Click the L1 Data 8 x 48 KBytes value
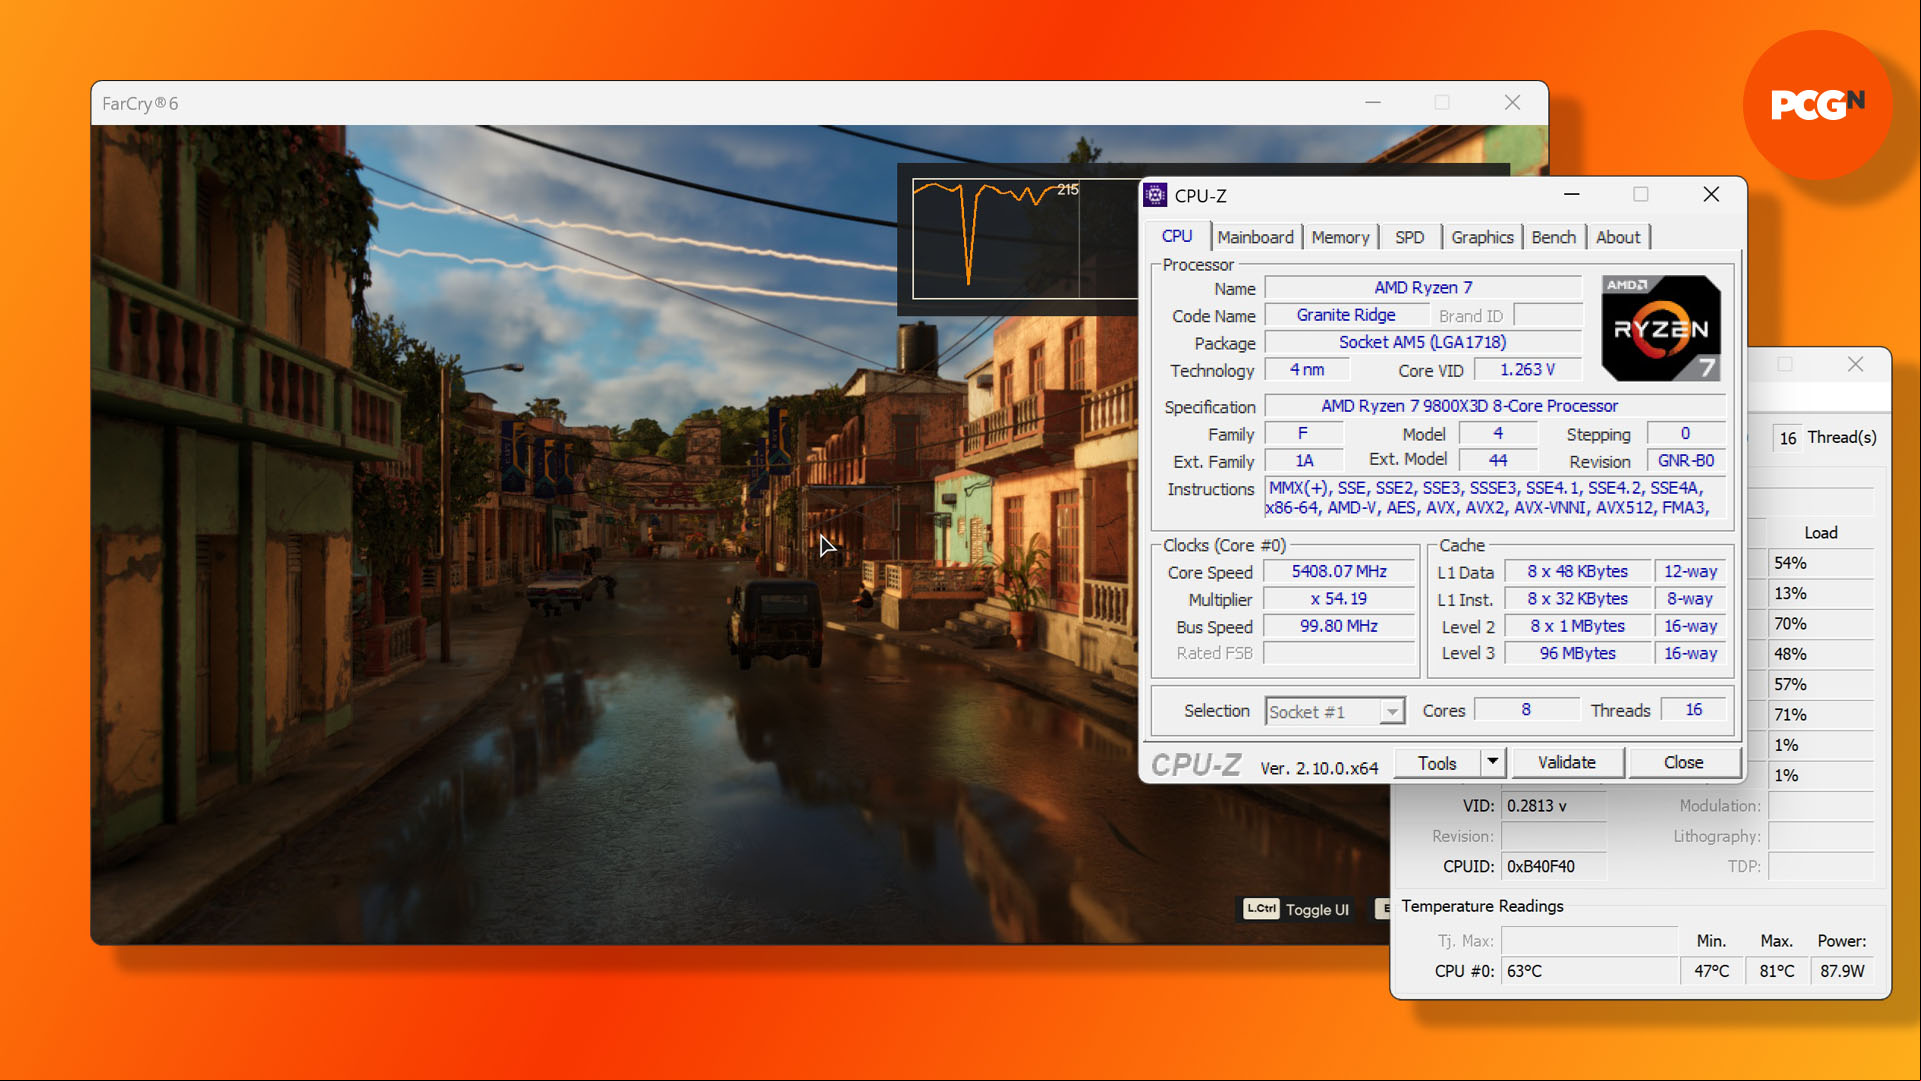The height and width of the screenshot is (1081, 1921). coord(1577,572)
